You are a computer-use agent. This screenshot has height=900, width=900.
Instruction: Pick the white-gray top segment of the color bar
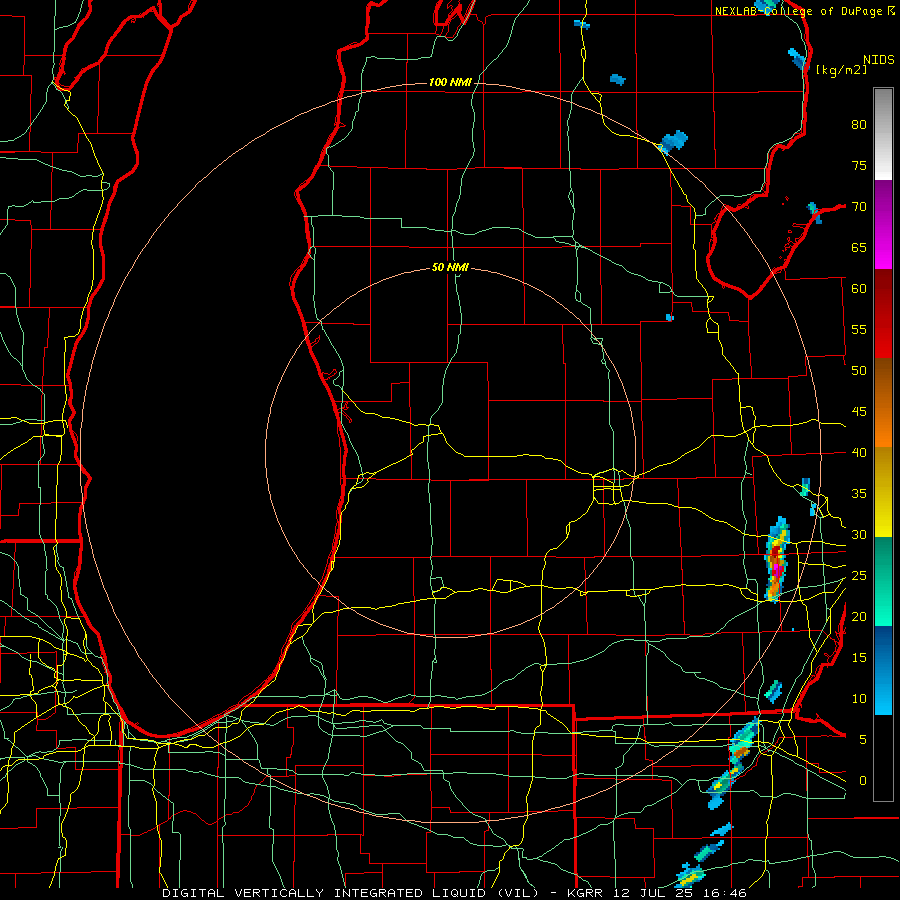coord(883,134)
